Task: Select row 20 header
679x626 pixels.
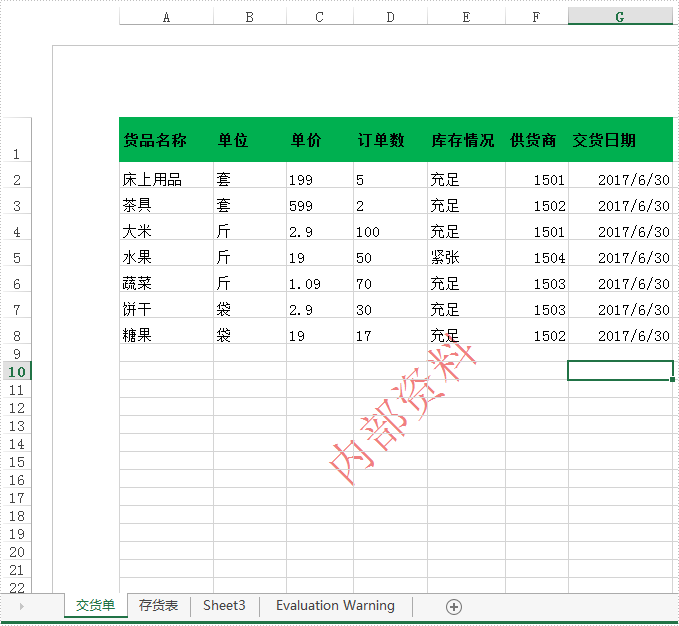Action: 16,551
